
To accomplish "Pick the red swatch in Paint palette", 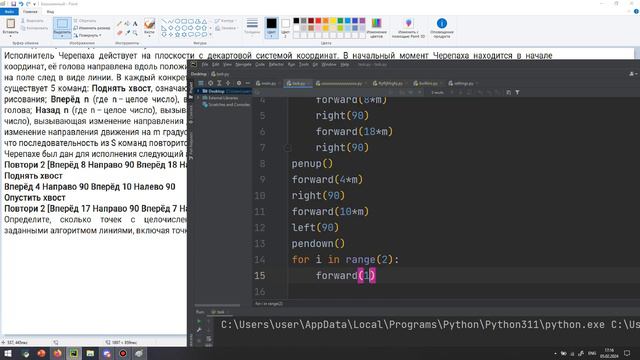I will click(318, 20).
